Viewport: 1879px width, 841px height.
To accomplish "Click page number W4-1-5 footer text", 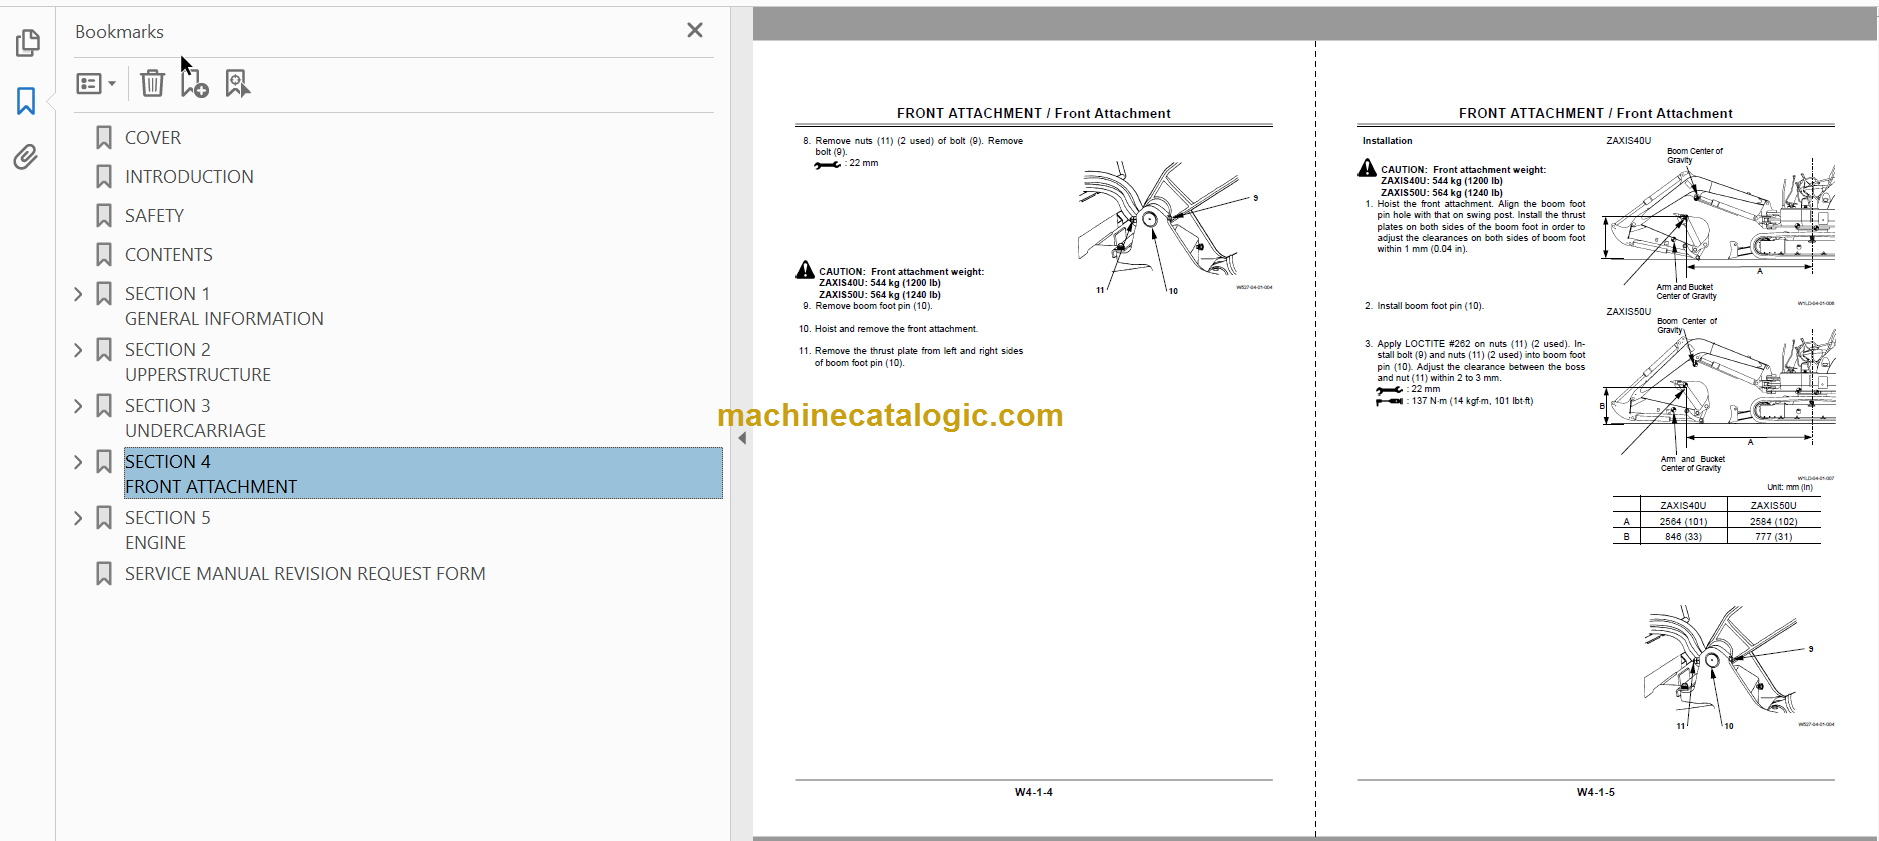I will click(1595, 792).
